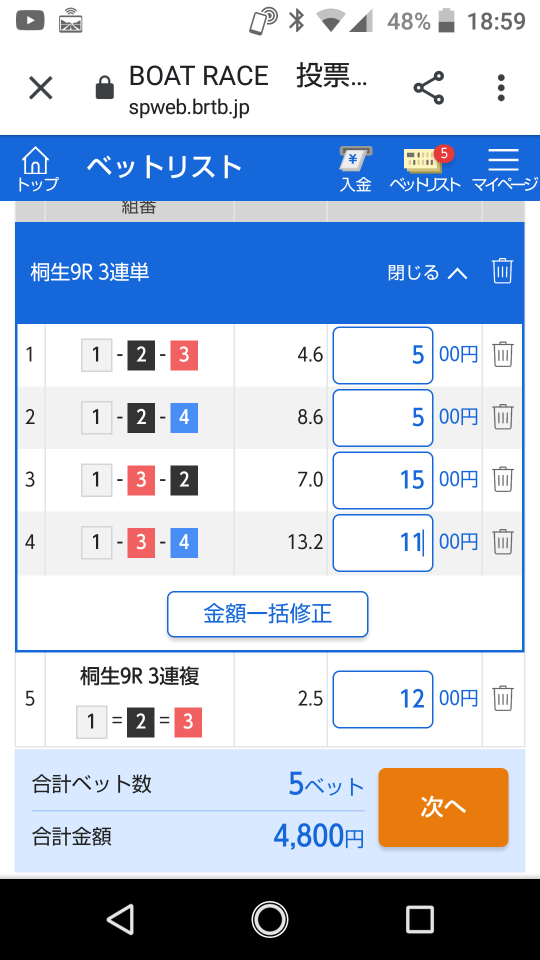Click the 金額一括修正 button

268,614
